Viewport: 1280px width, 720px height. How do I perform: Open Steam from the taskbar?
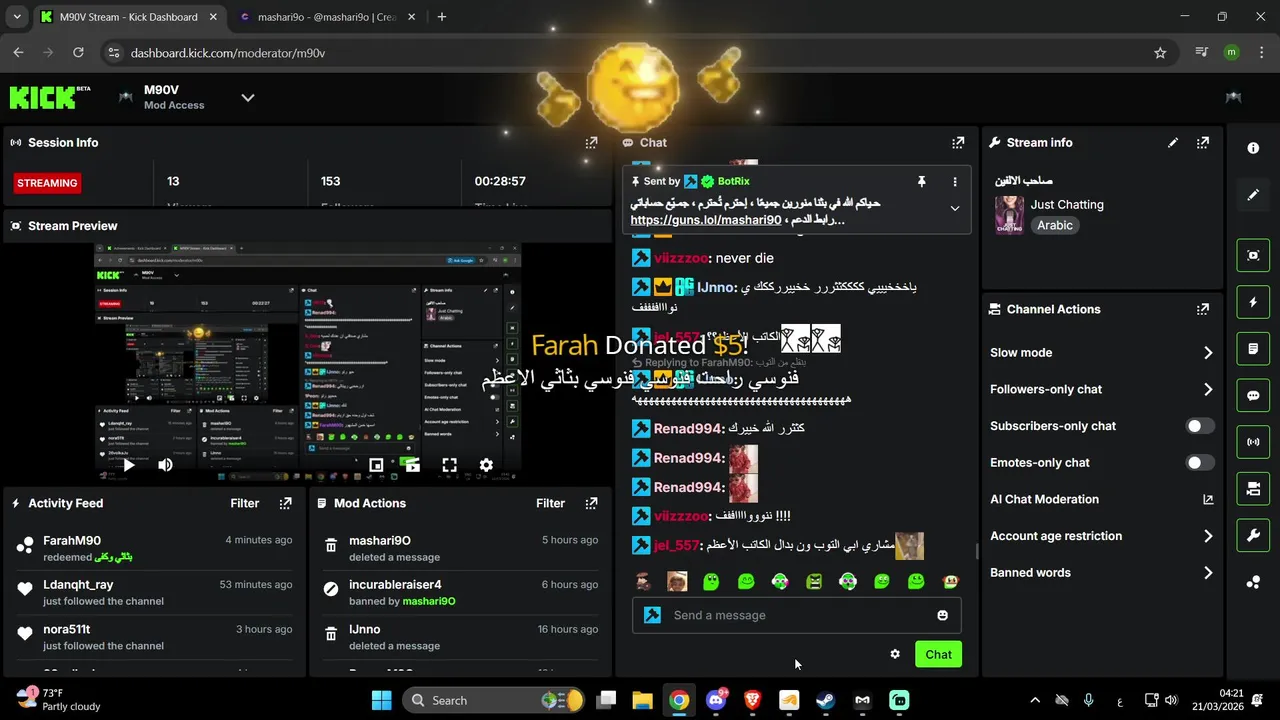pyautogui.click(x=826, y=700)
